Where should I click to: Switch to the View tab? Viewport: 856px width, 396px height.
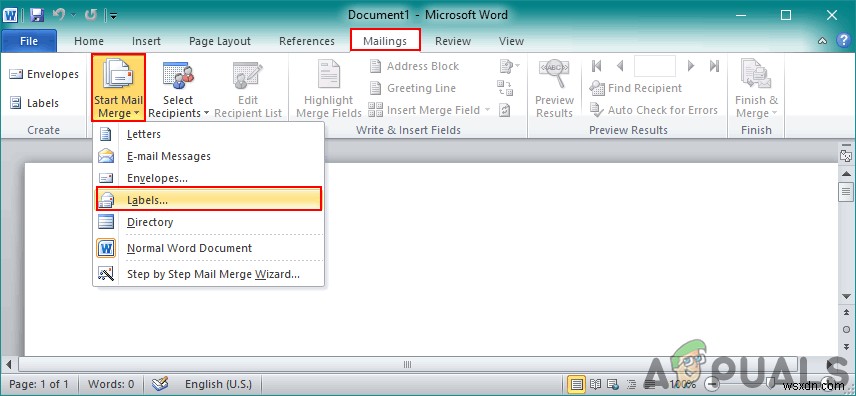[x=512, y=41]
